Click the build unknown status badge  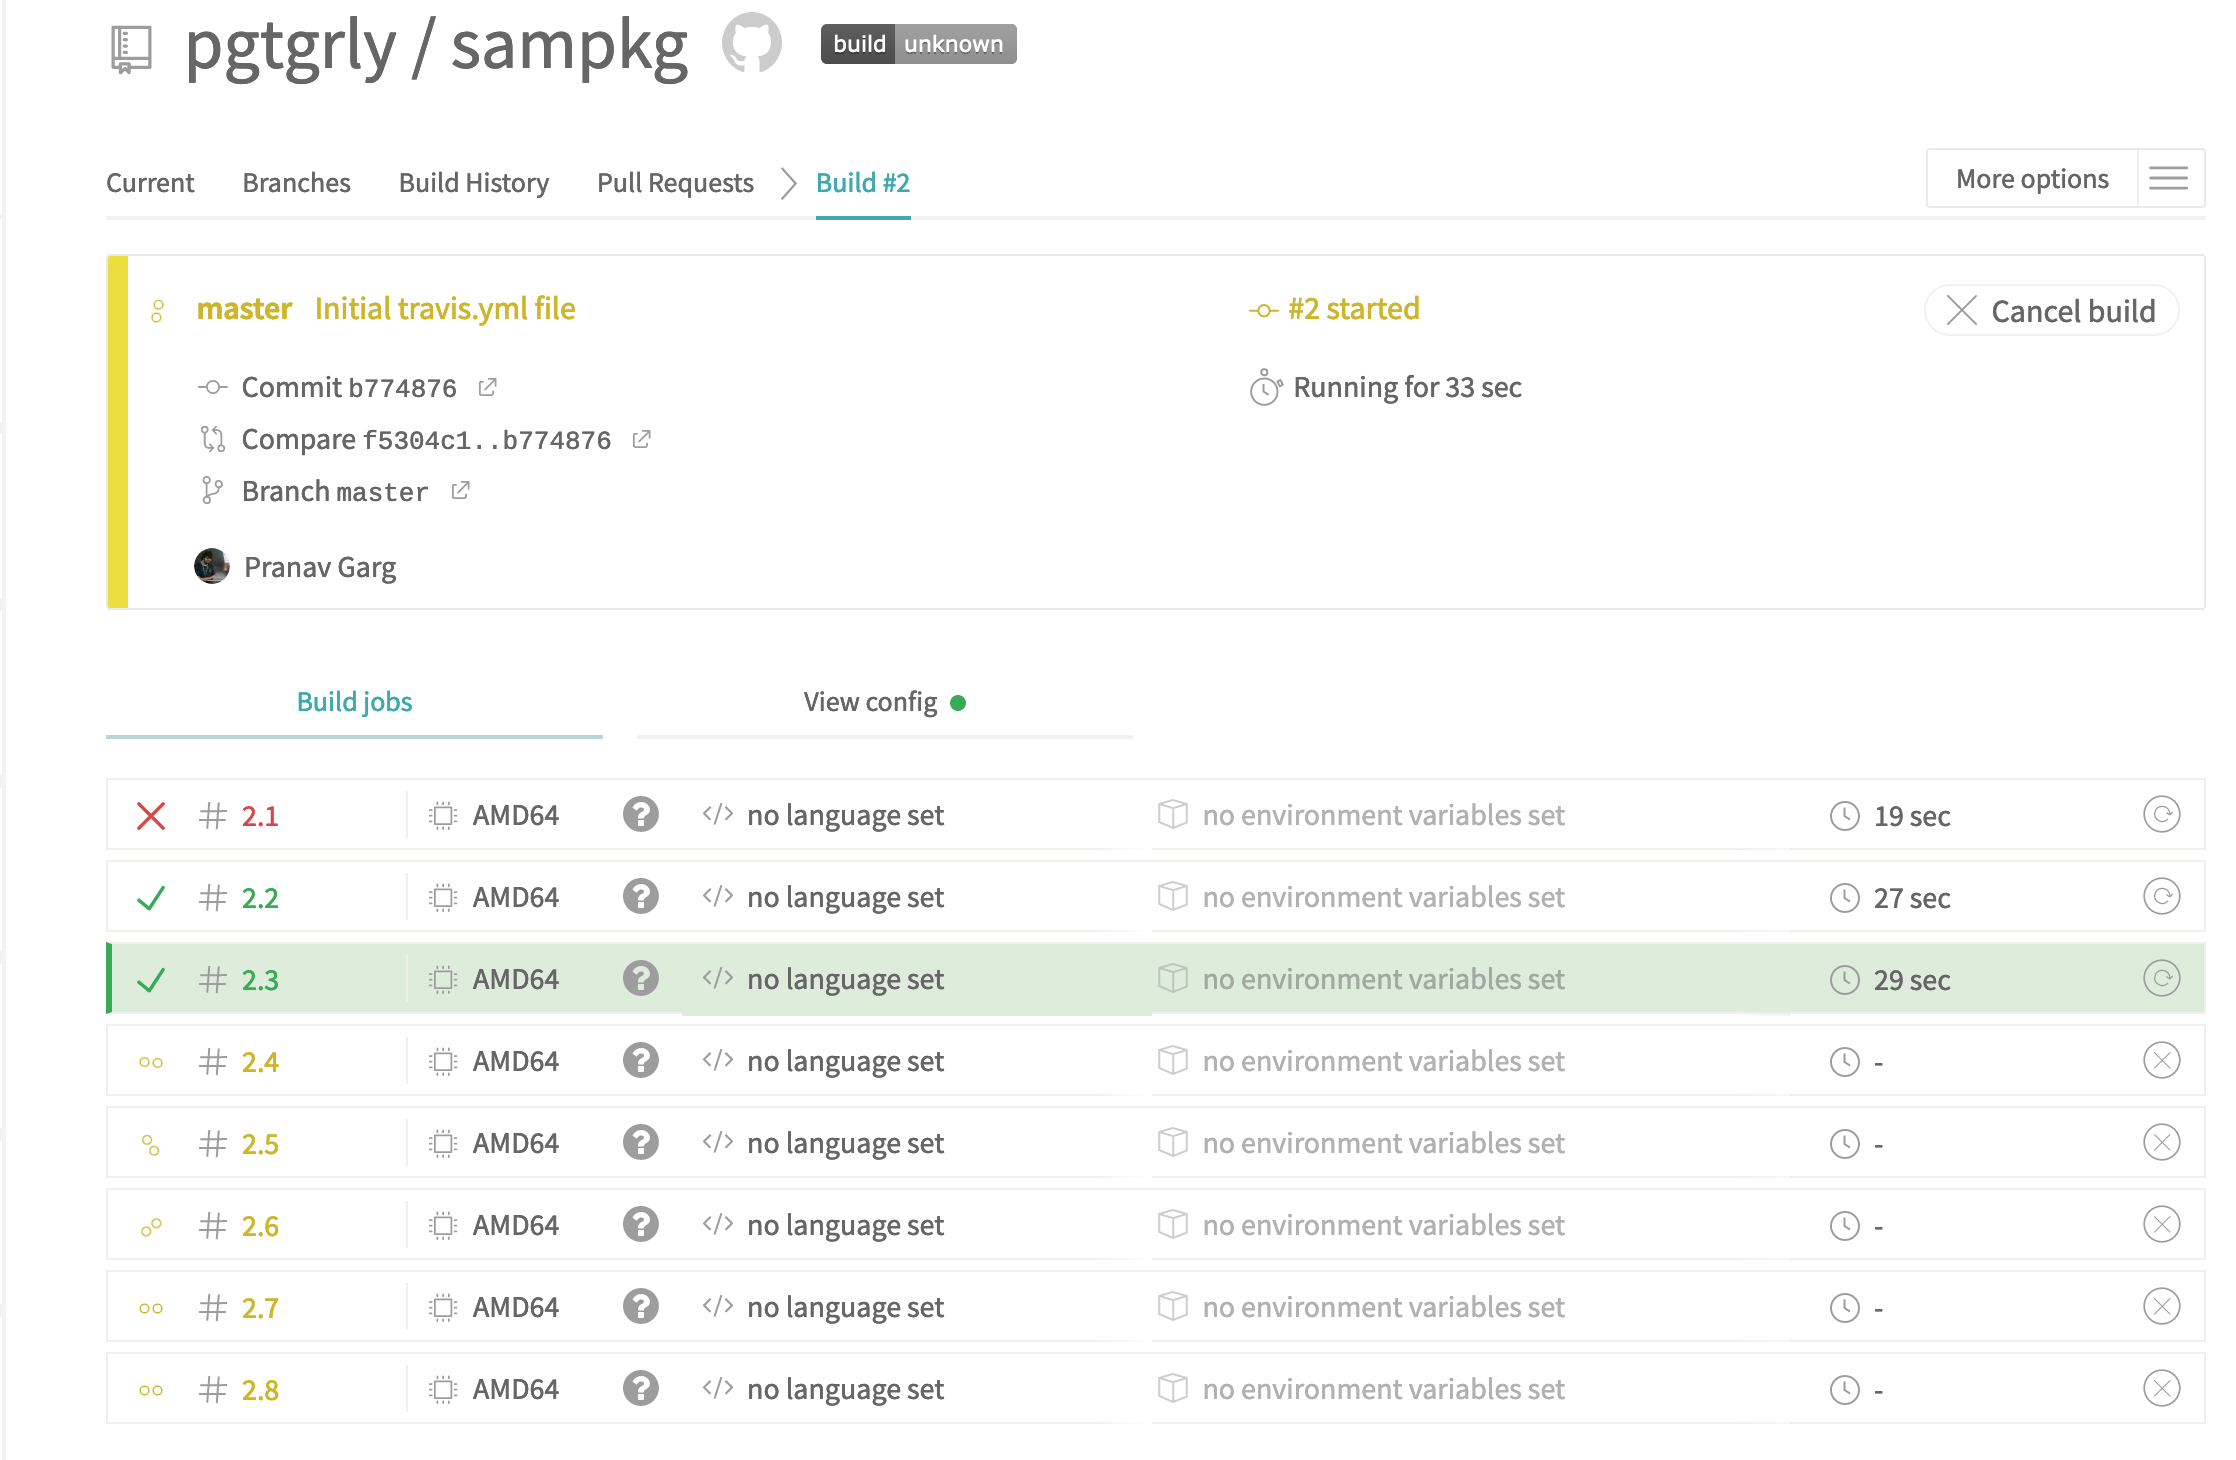[918, 44]
